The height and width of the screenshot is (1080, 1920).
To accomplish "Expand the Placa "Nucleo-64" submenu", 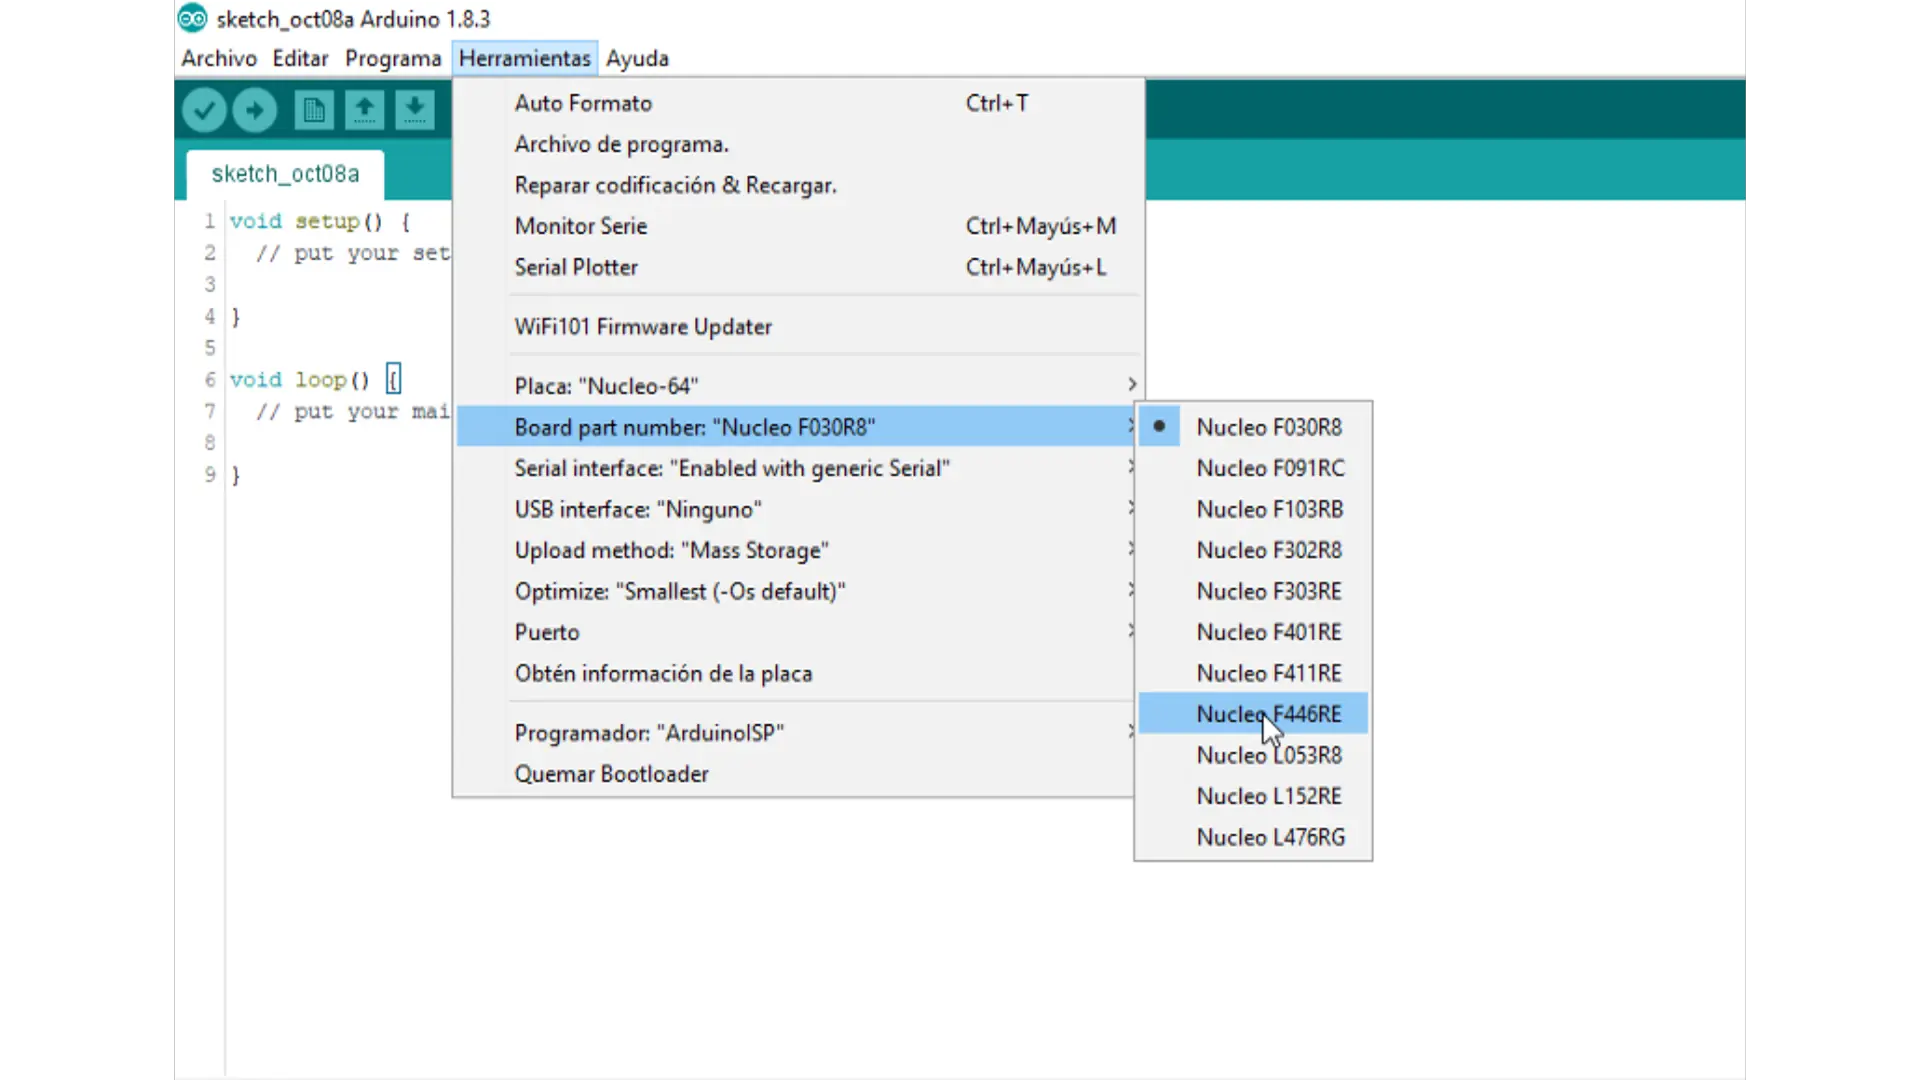I will tap(798, 386).
